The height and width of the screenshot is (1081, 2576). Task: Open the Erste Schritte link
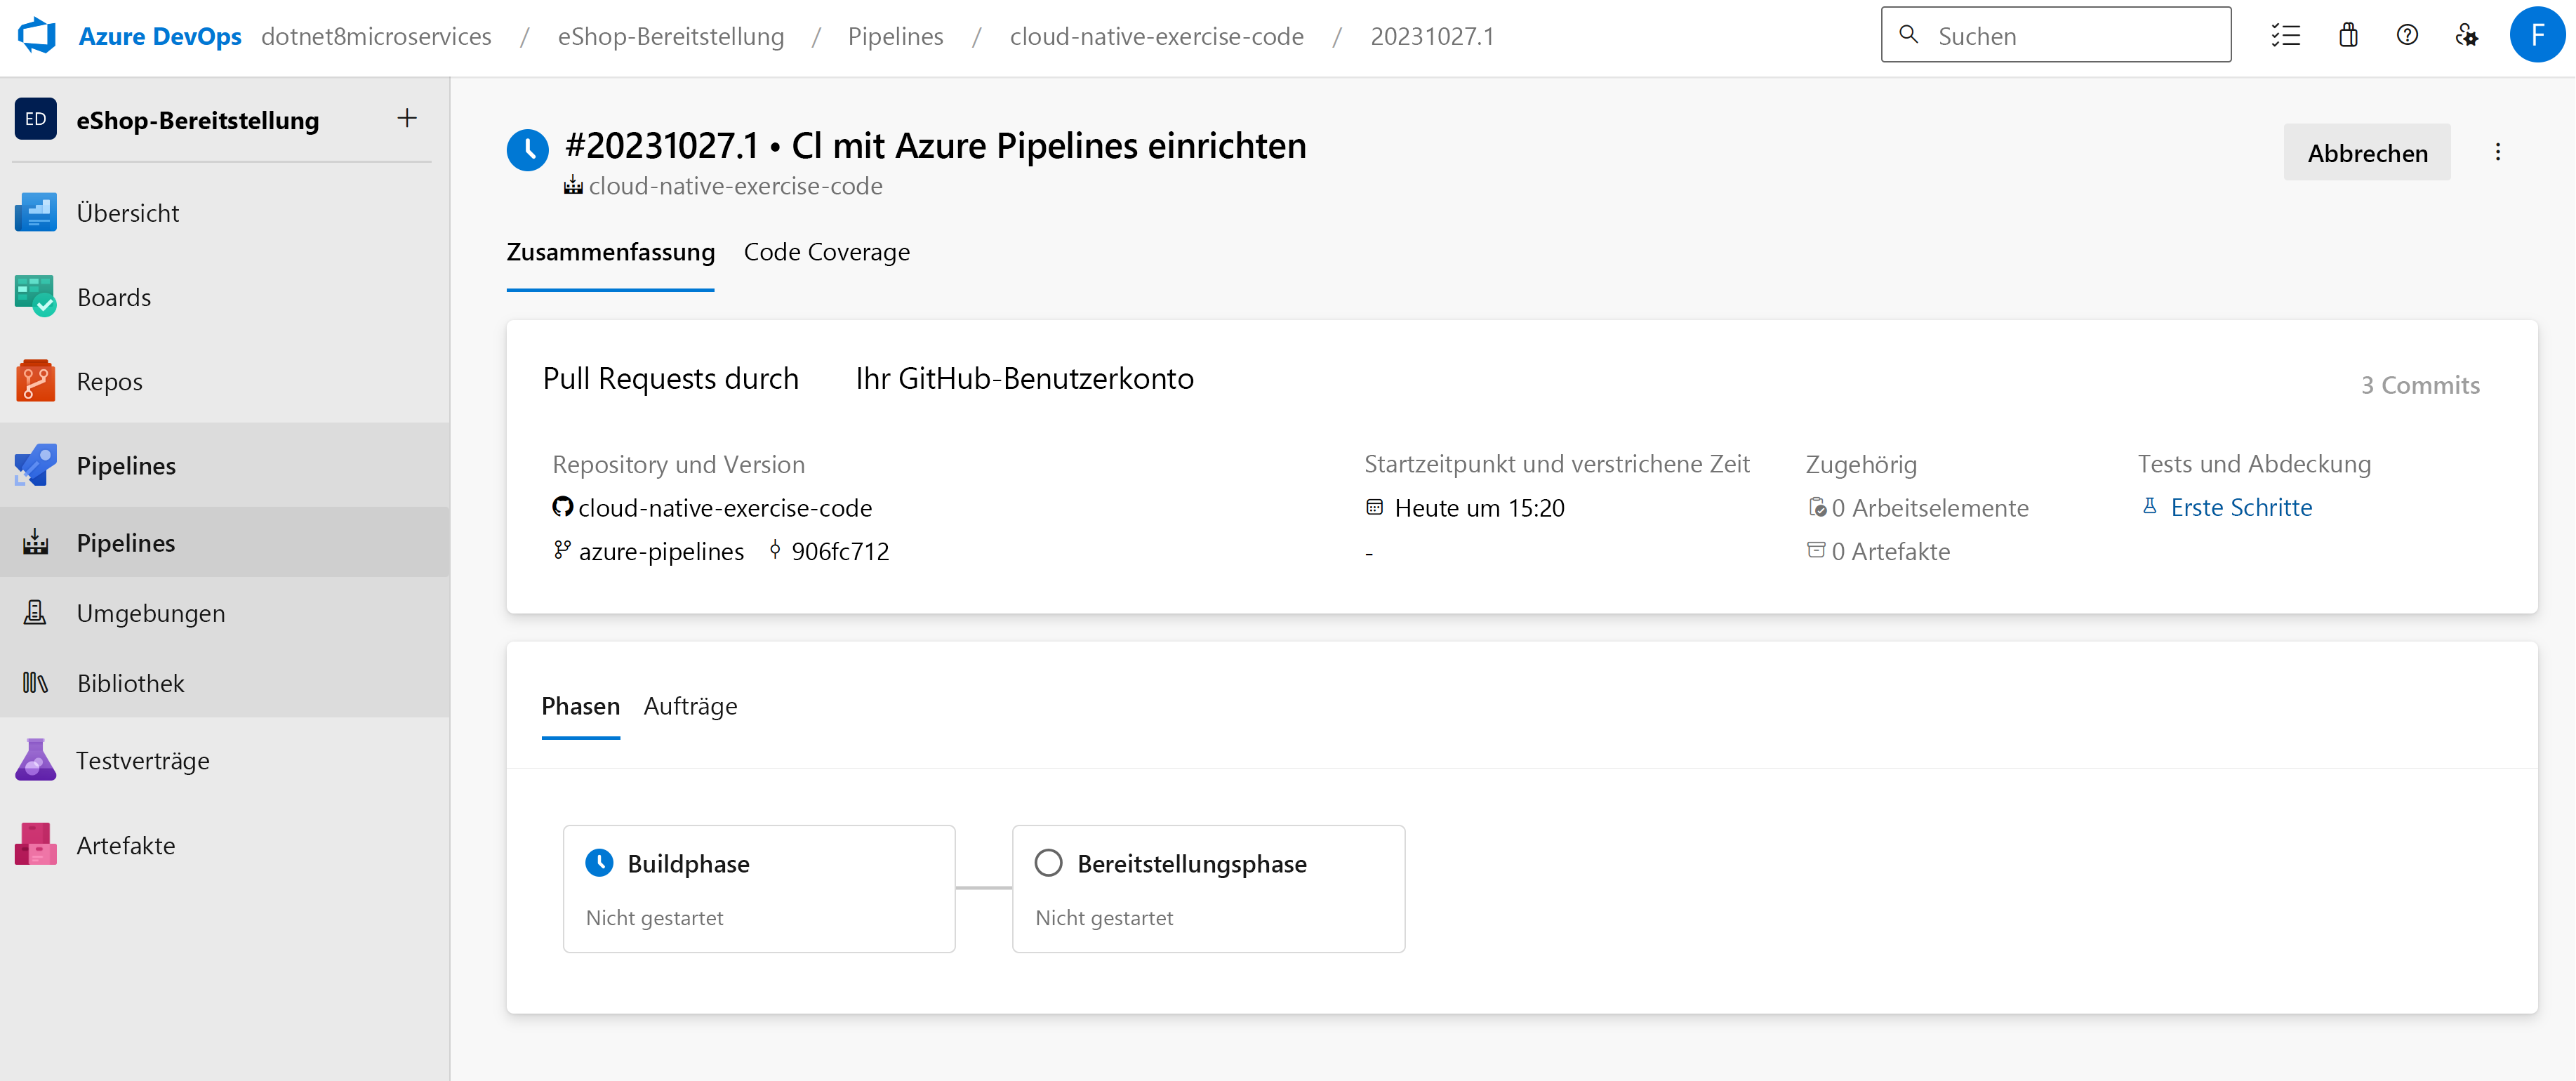pyautogui.click(x=2240, y=507)
